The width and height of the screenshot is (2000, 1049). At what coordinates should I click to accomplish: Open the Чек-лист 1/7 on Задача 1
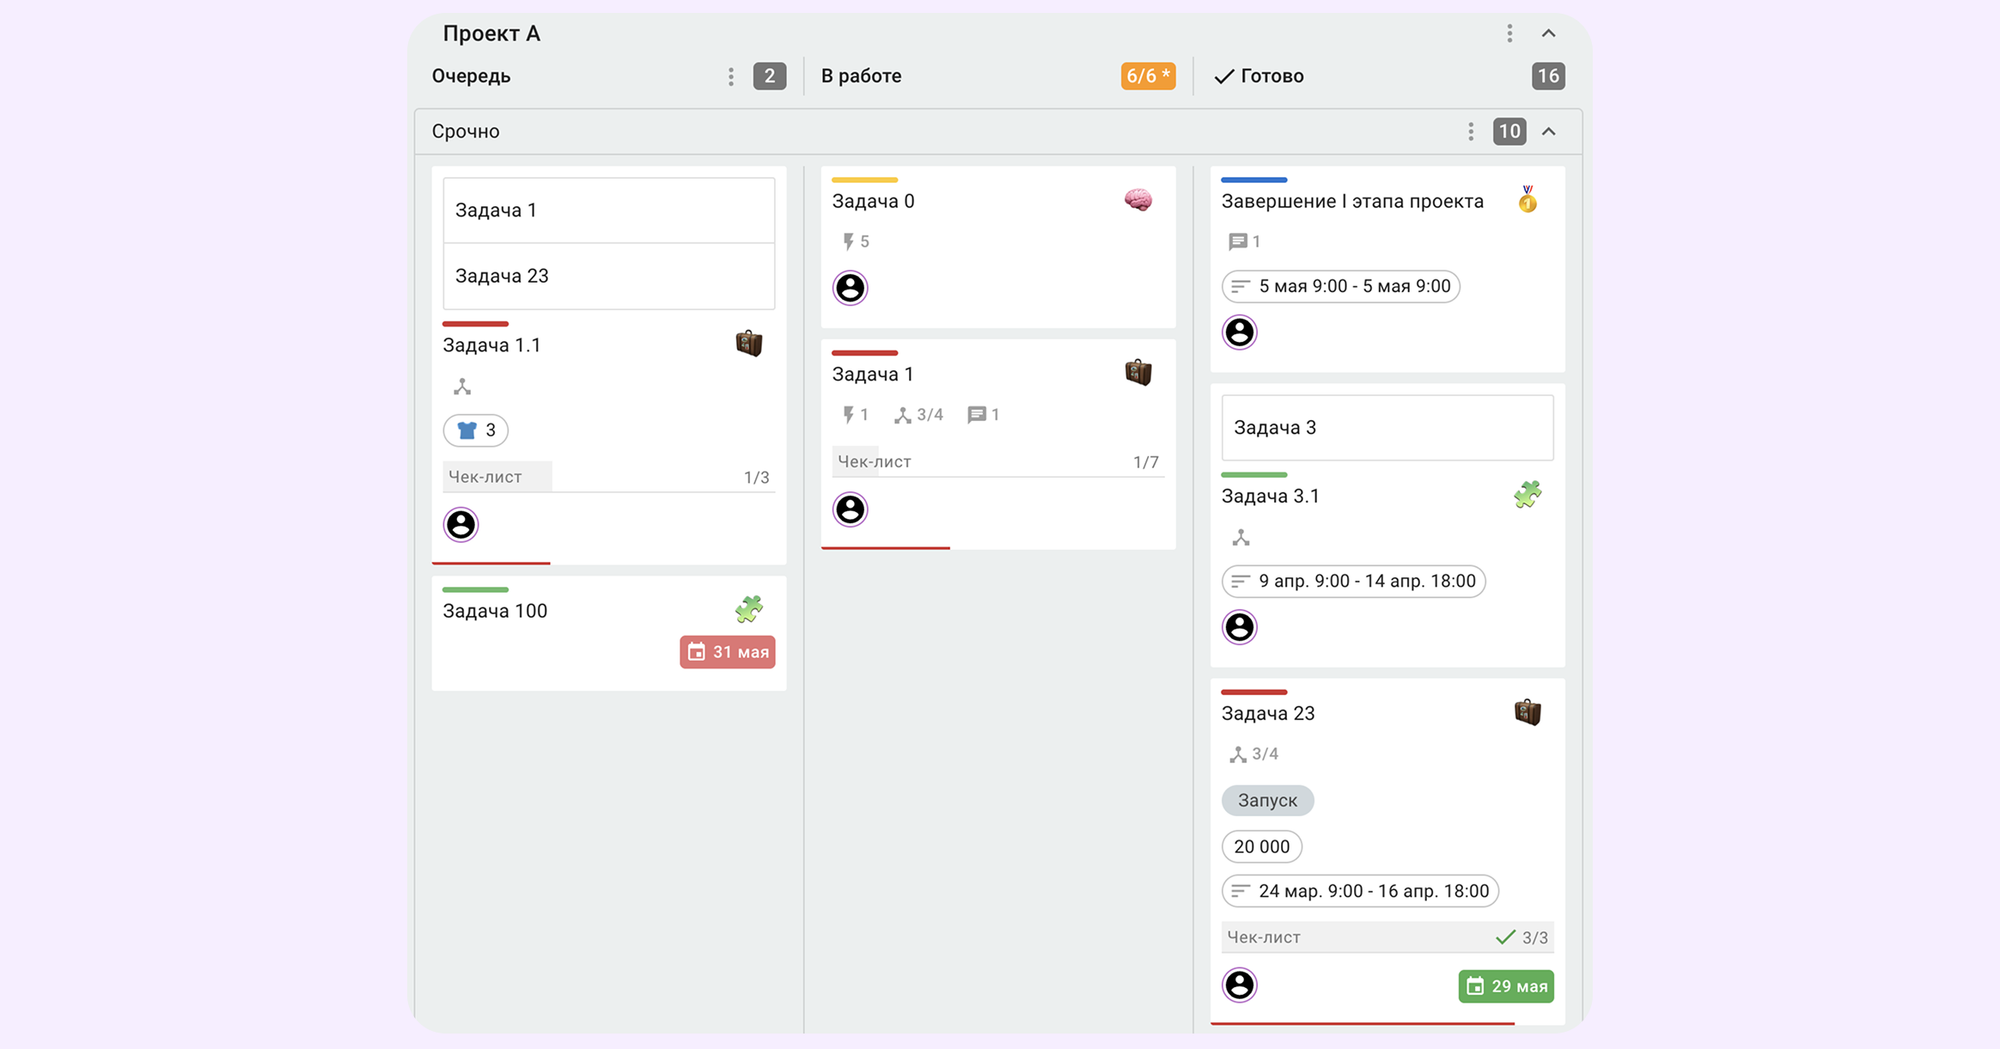[997, 462]
